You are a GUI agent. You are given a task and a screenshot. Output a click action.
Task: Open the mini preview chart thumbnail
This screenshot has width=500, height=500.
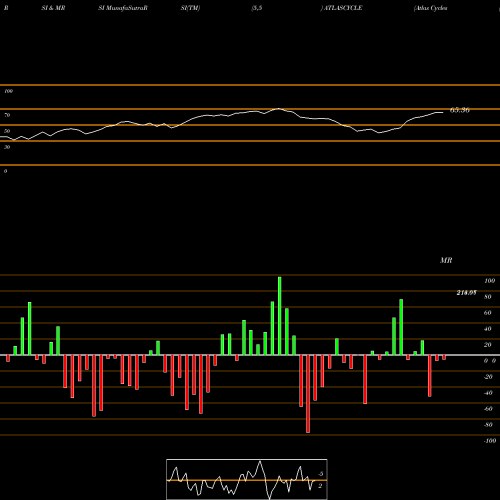click(x=247, y=479)
